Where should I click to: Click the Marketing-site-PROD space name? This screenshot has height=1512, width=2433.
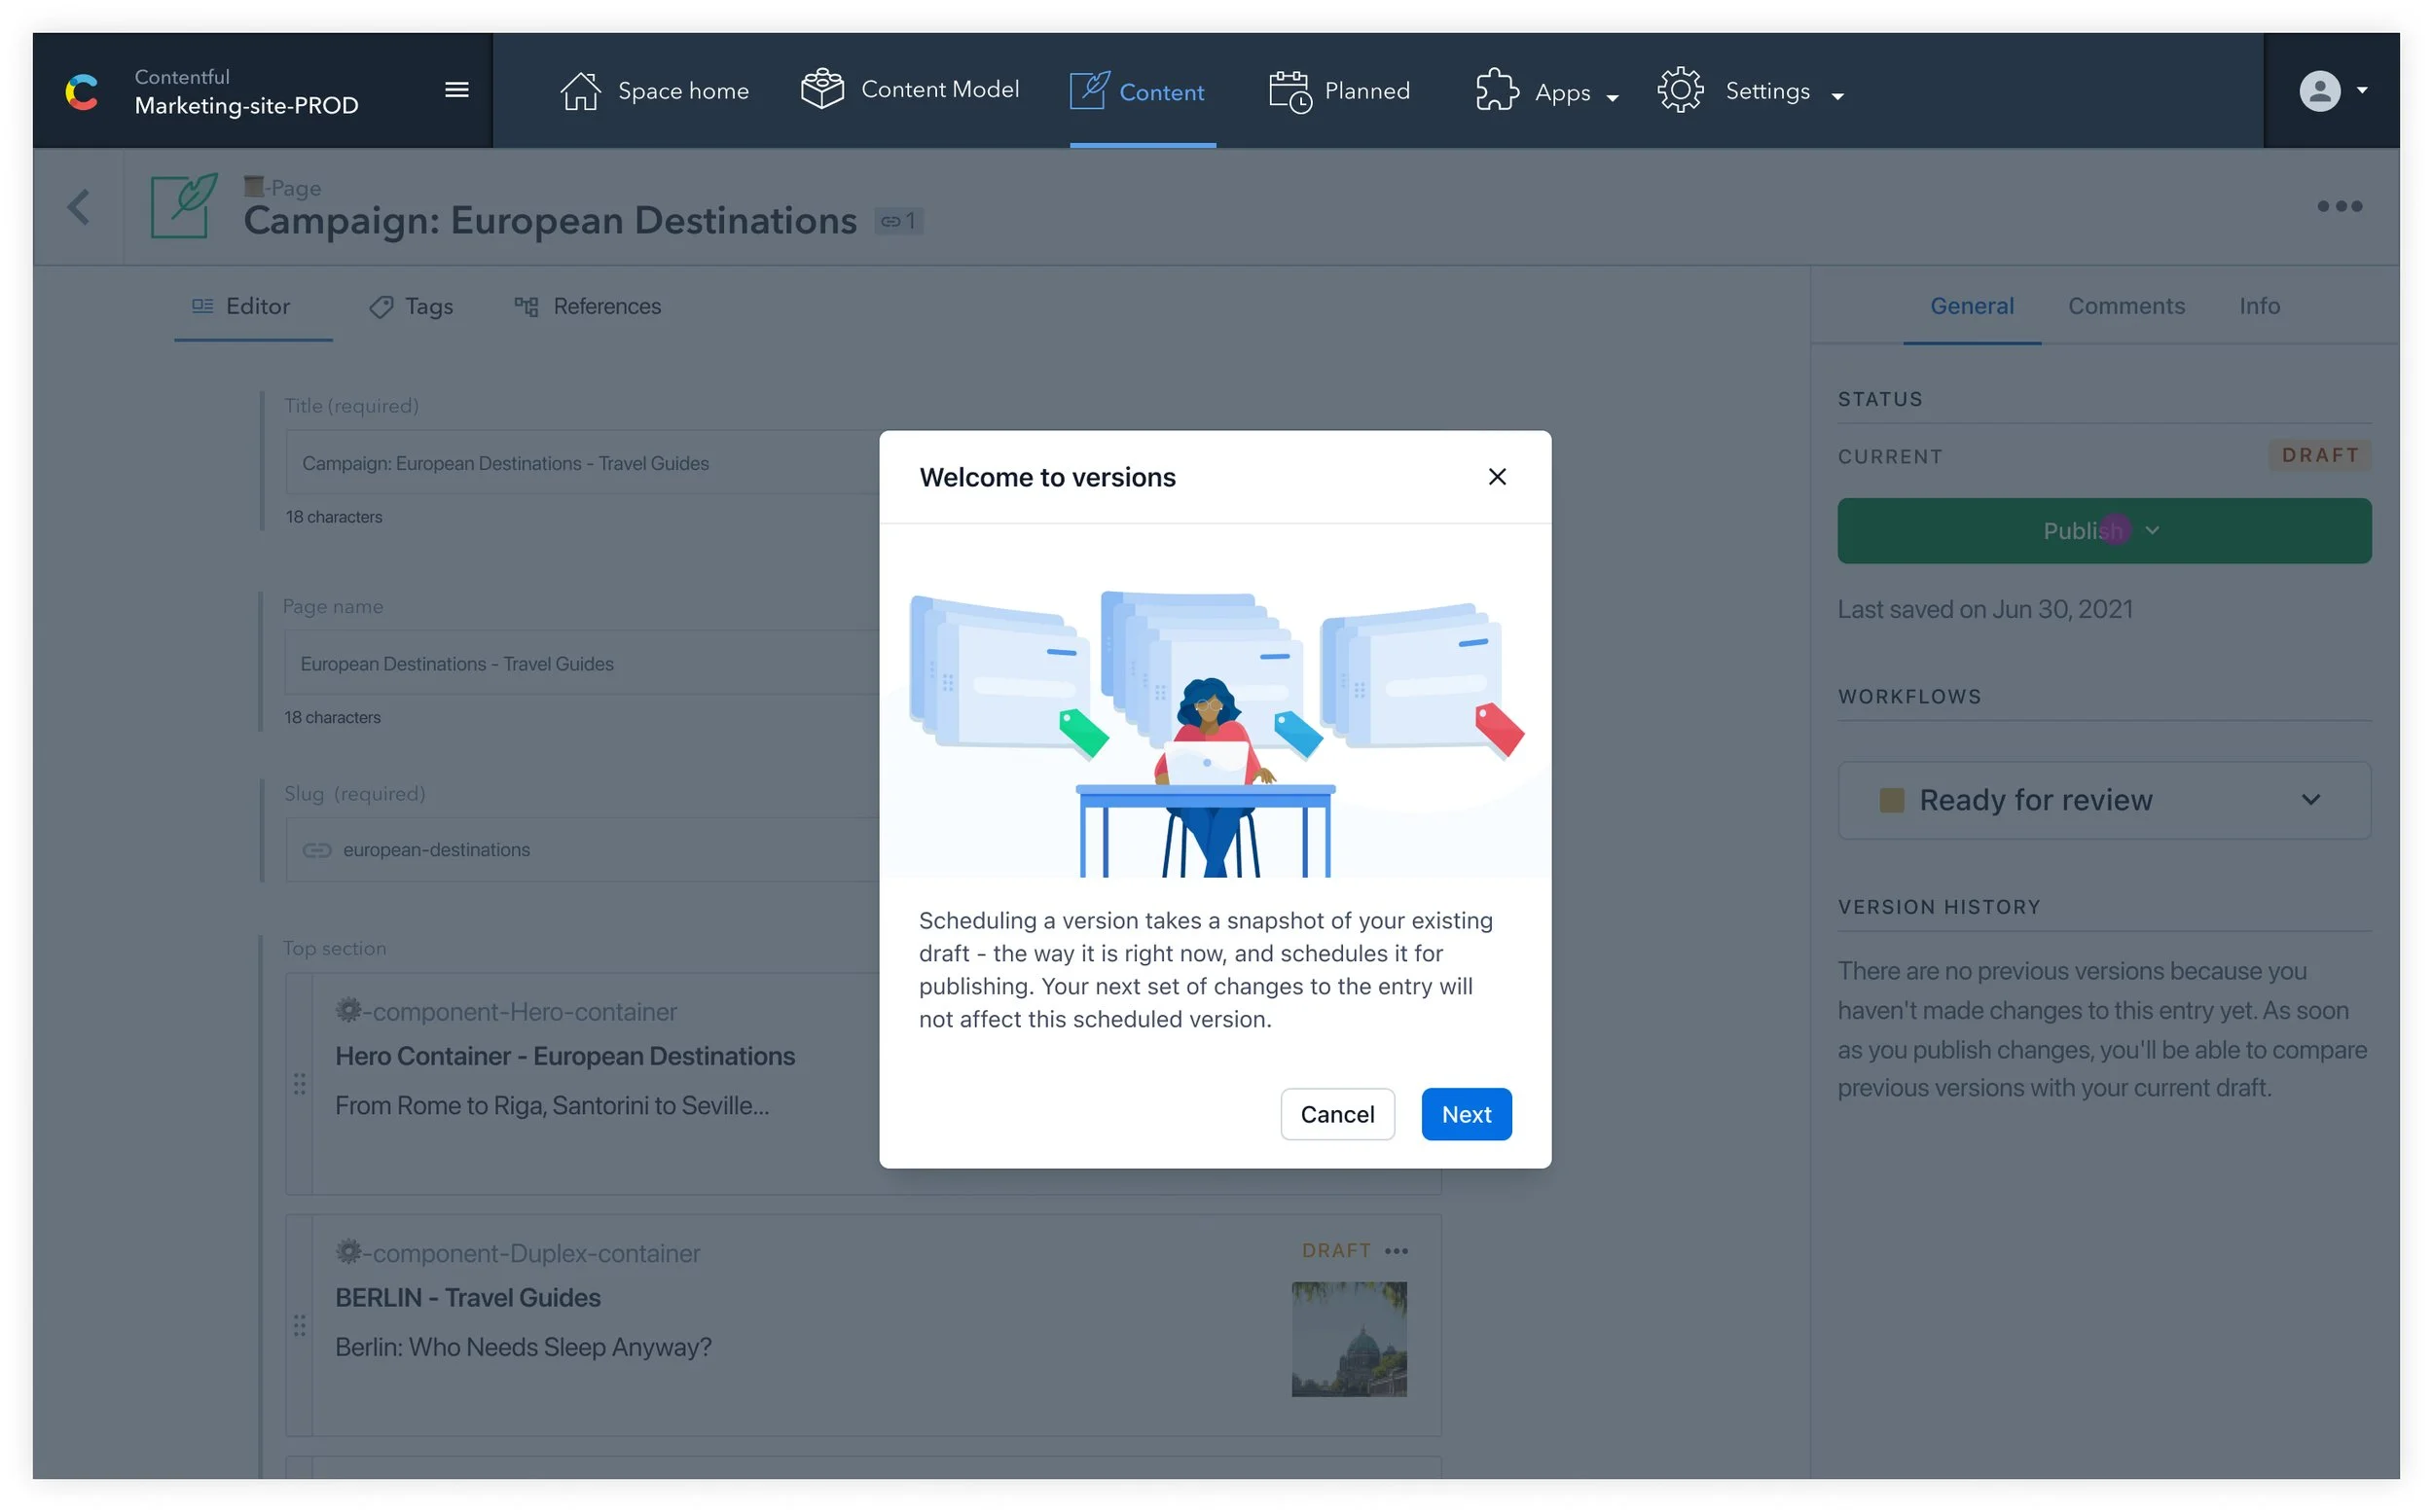246,106
